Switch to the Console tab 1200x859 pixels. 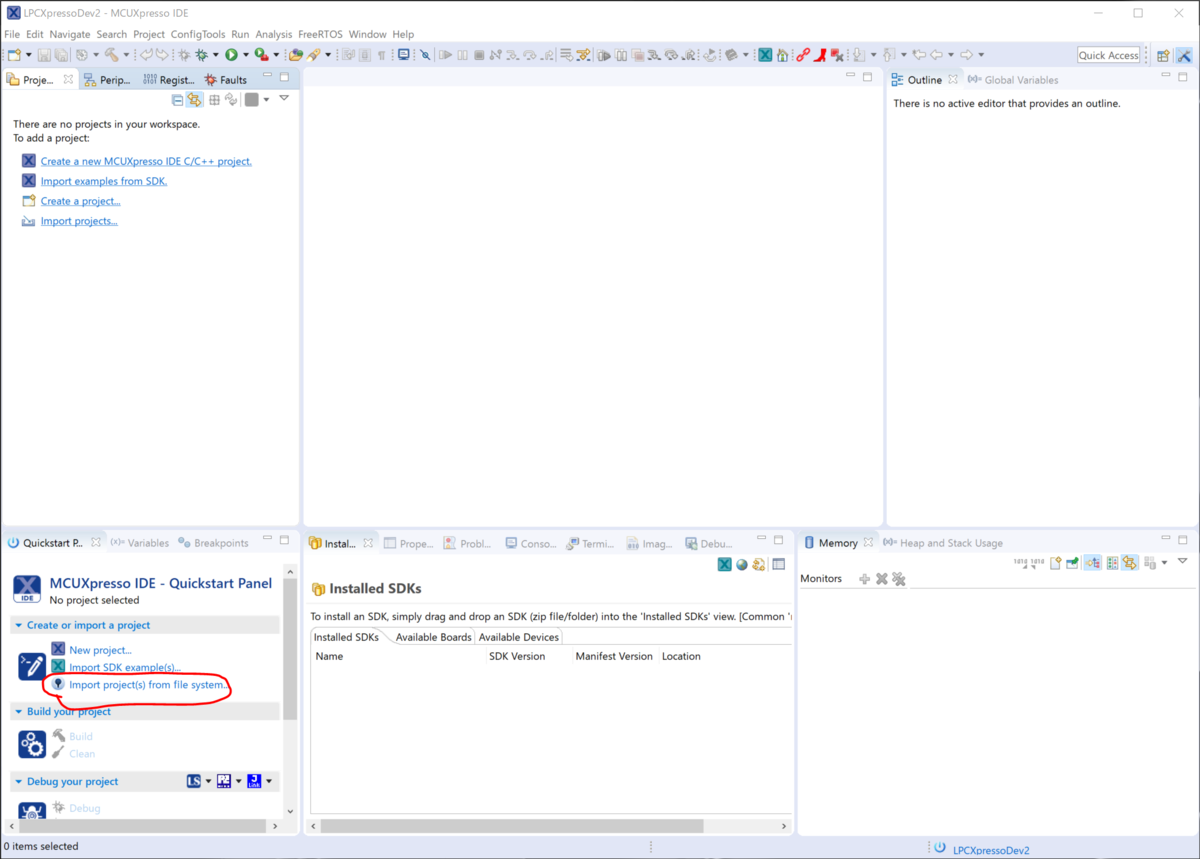[530, 544]
